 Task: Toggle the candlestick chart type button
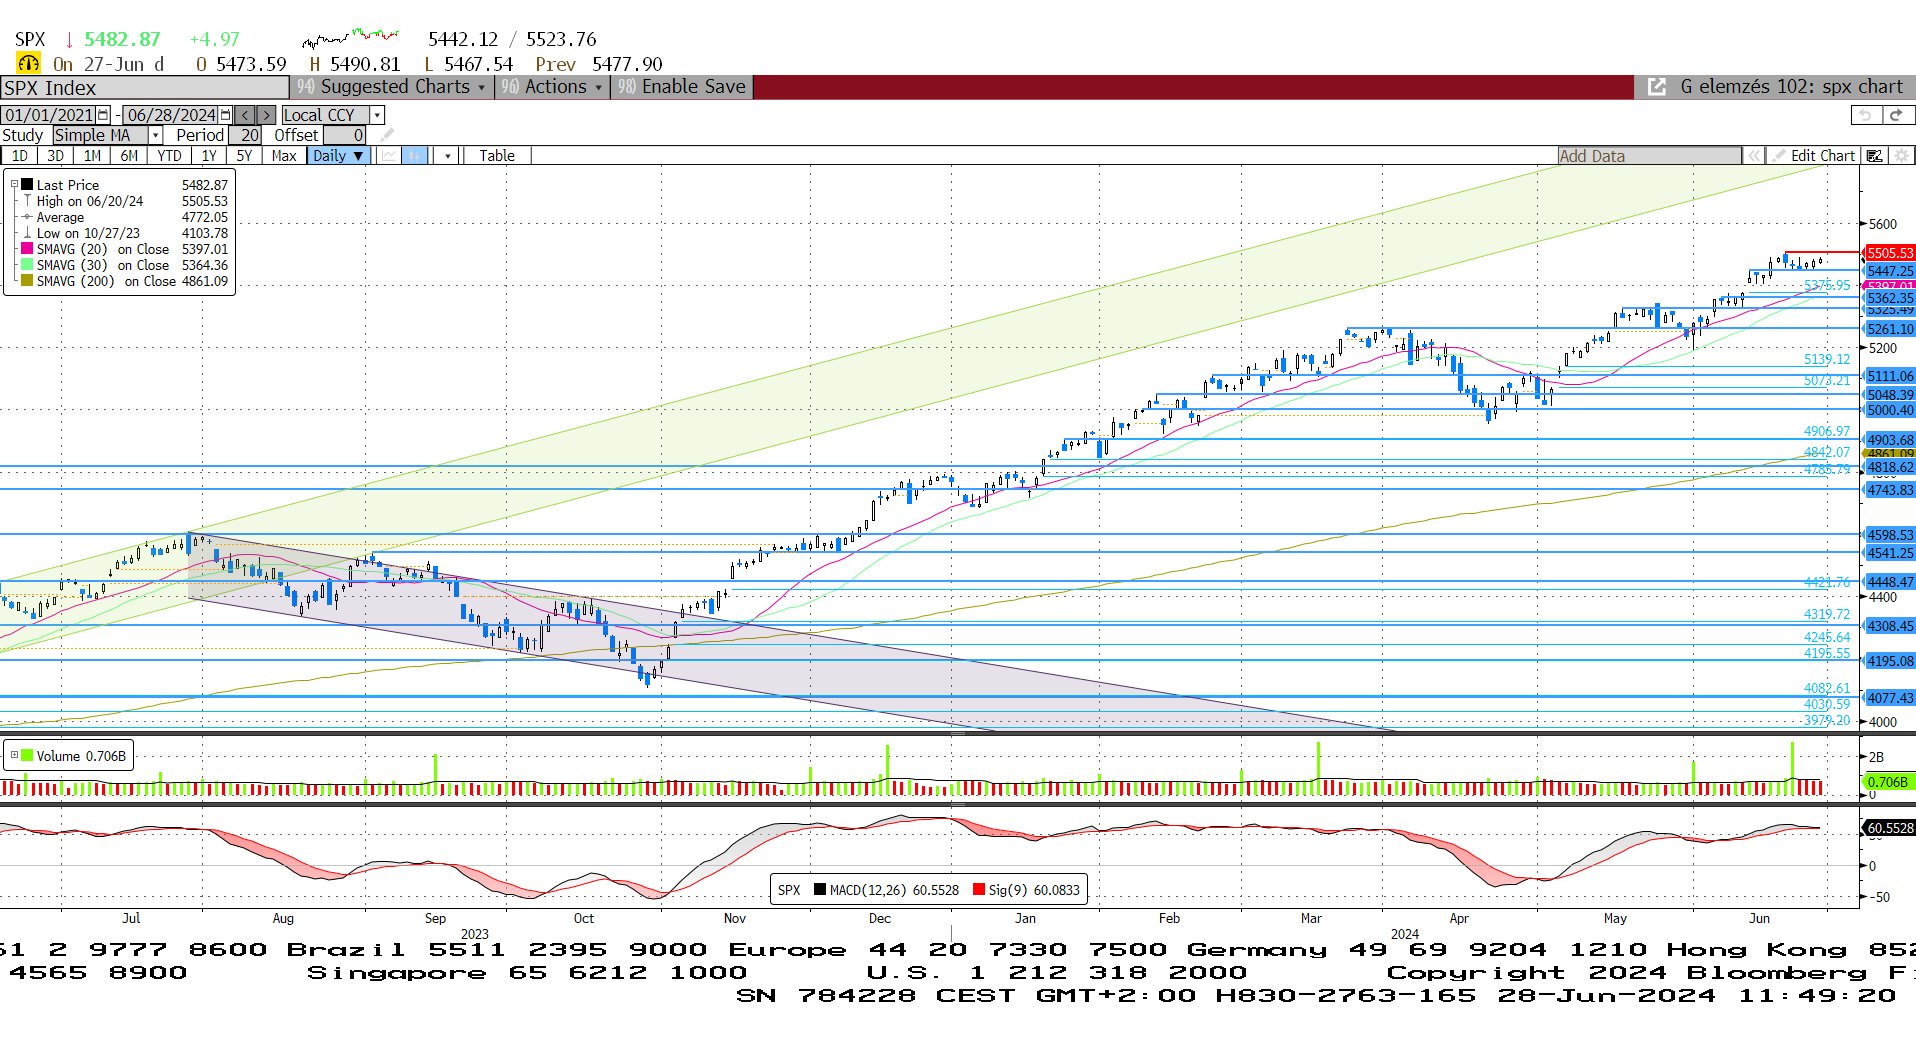click(414, 156)
